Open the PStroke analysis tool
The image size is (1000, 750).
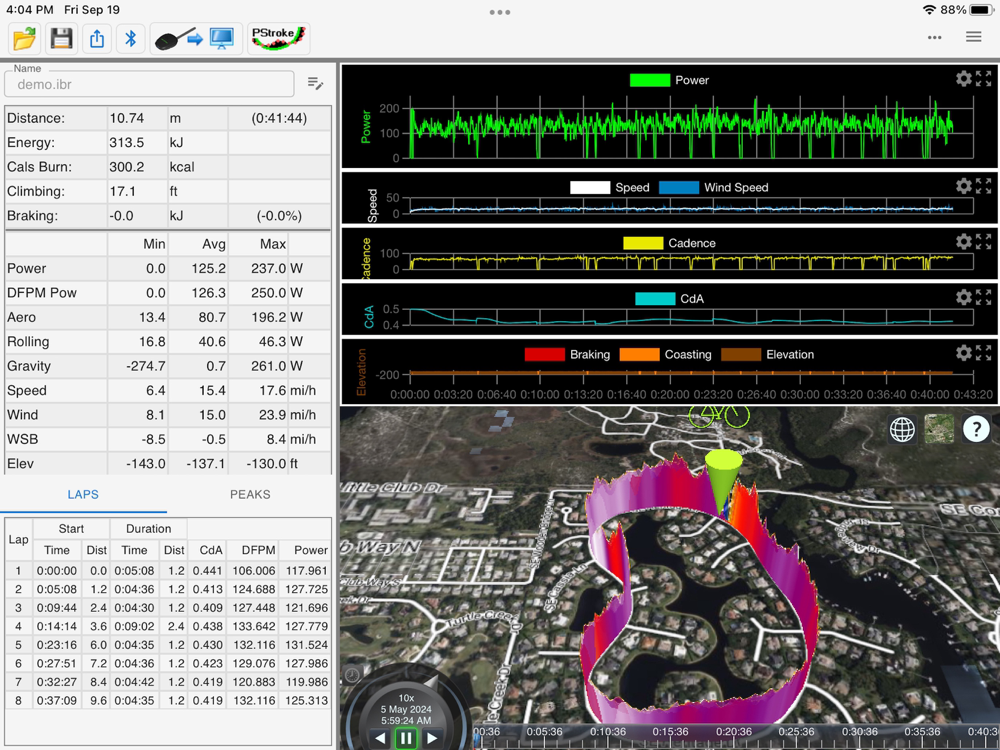(278, 39)
